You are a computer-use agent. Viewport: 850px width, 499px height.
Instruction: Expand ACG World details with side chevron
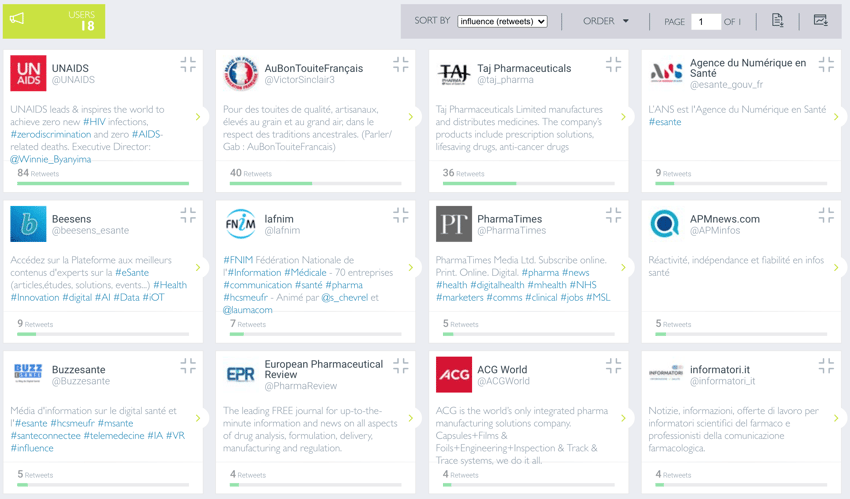click(x=623, y=418)
